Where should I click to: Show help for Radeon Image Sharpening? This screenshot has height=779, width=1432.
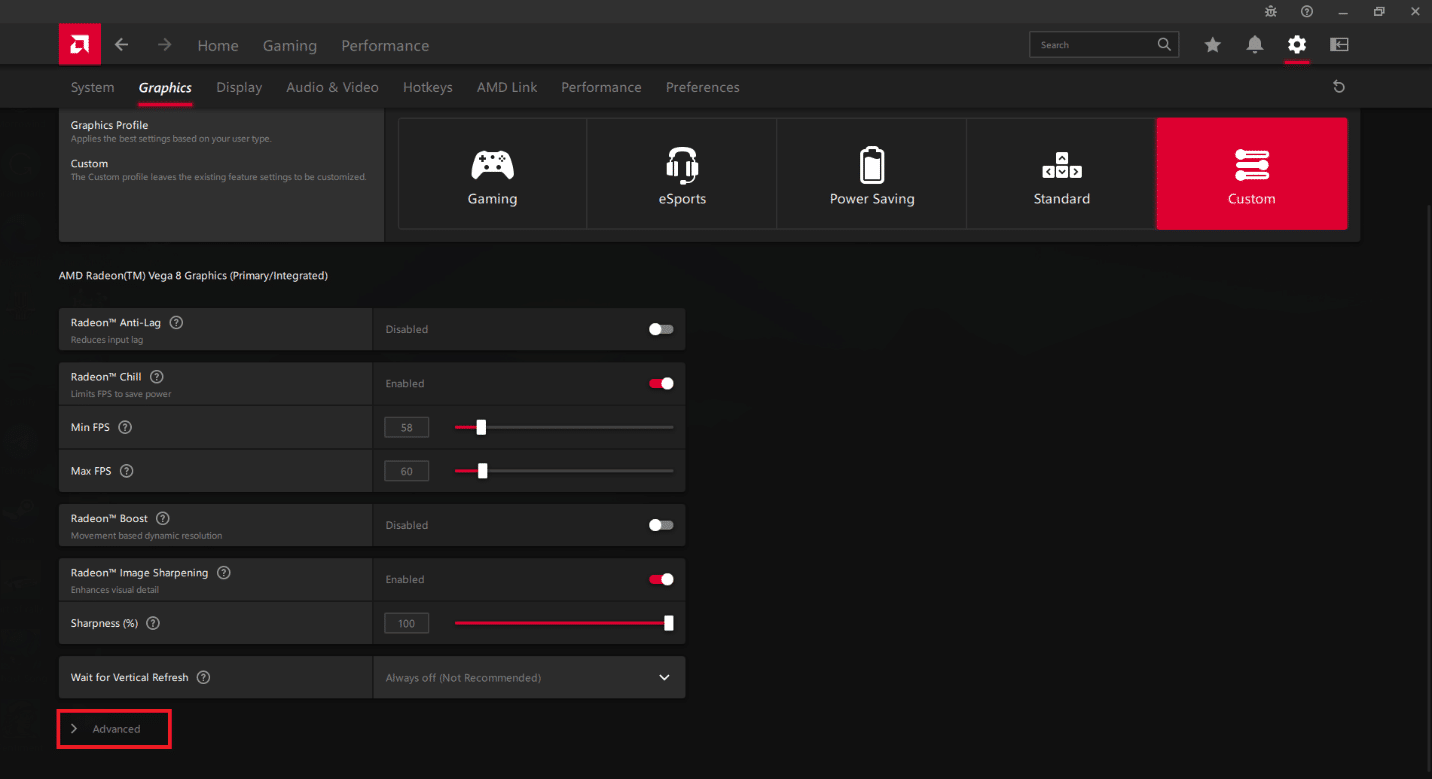click(224, 573)
